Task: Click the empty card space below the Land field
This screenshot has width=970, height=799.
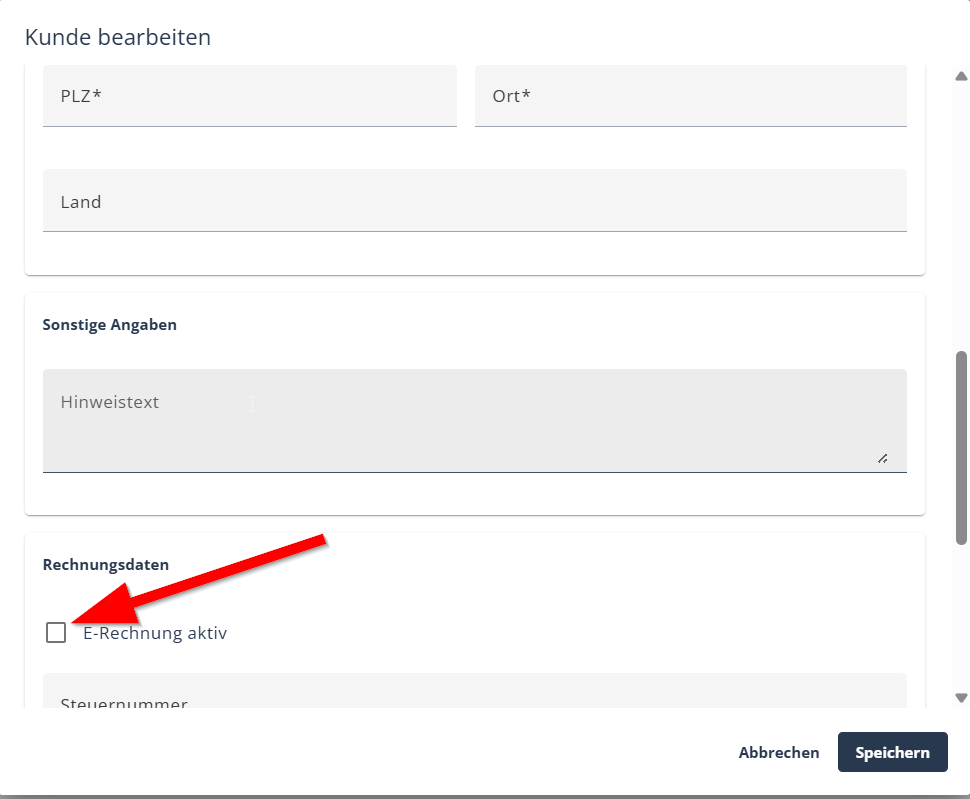Action: point(474,254)
